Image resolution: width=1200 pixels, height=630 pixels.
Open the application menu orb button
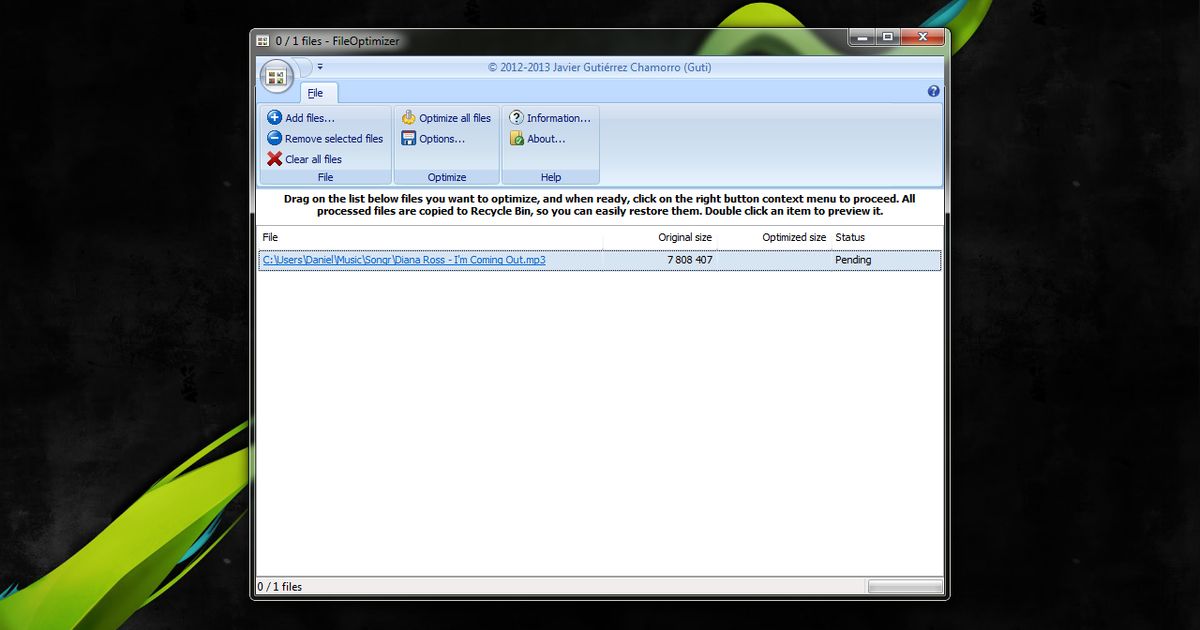(x=277, y=77)
